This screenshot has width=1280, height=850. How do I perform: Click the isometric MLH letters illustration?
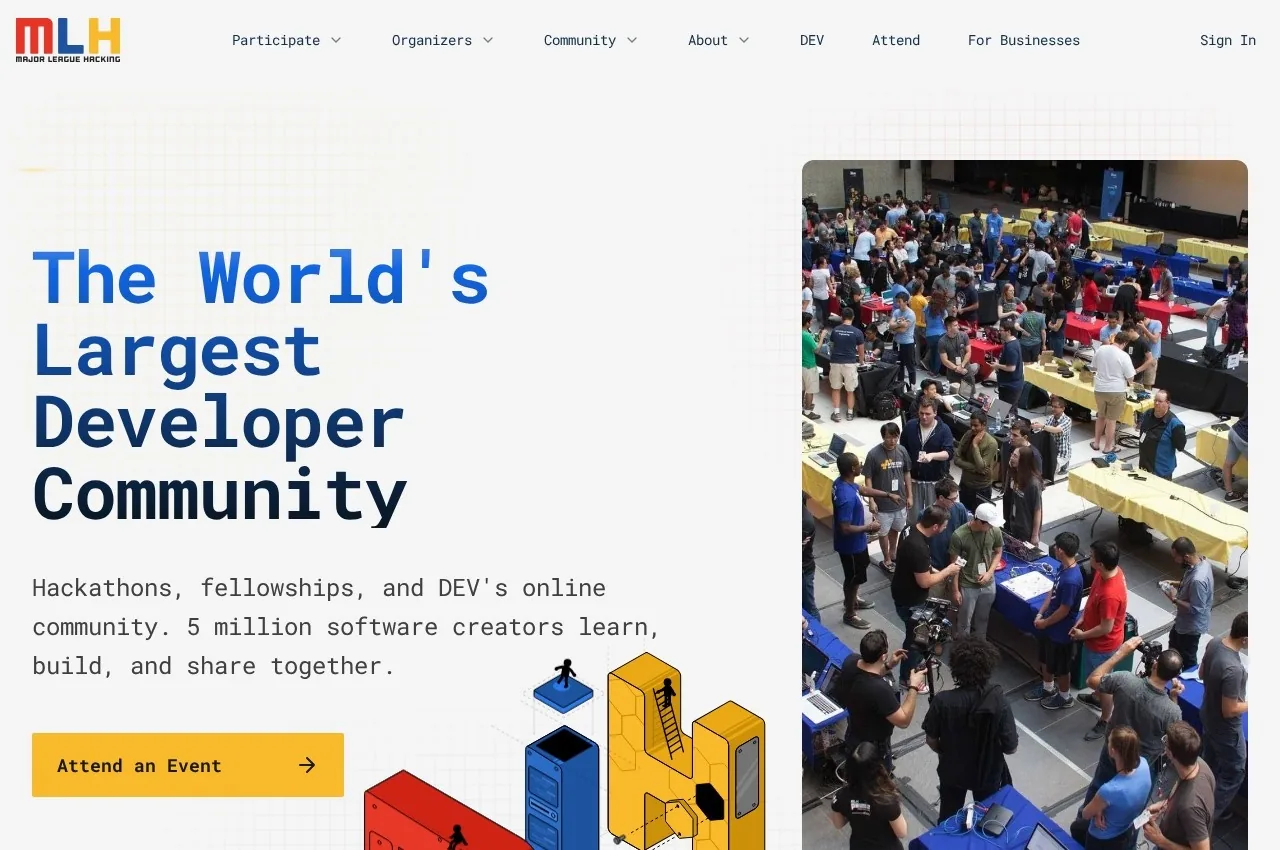565,752
